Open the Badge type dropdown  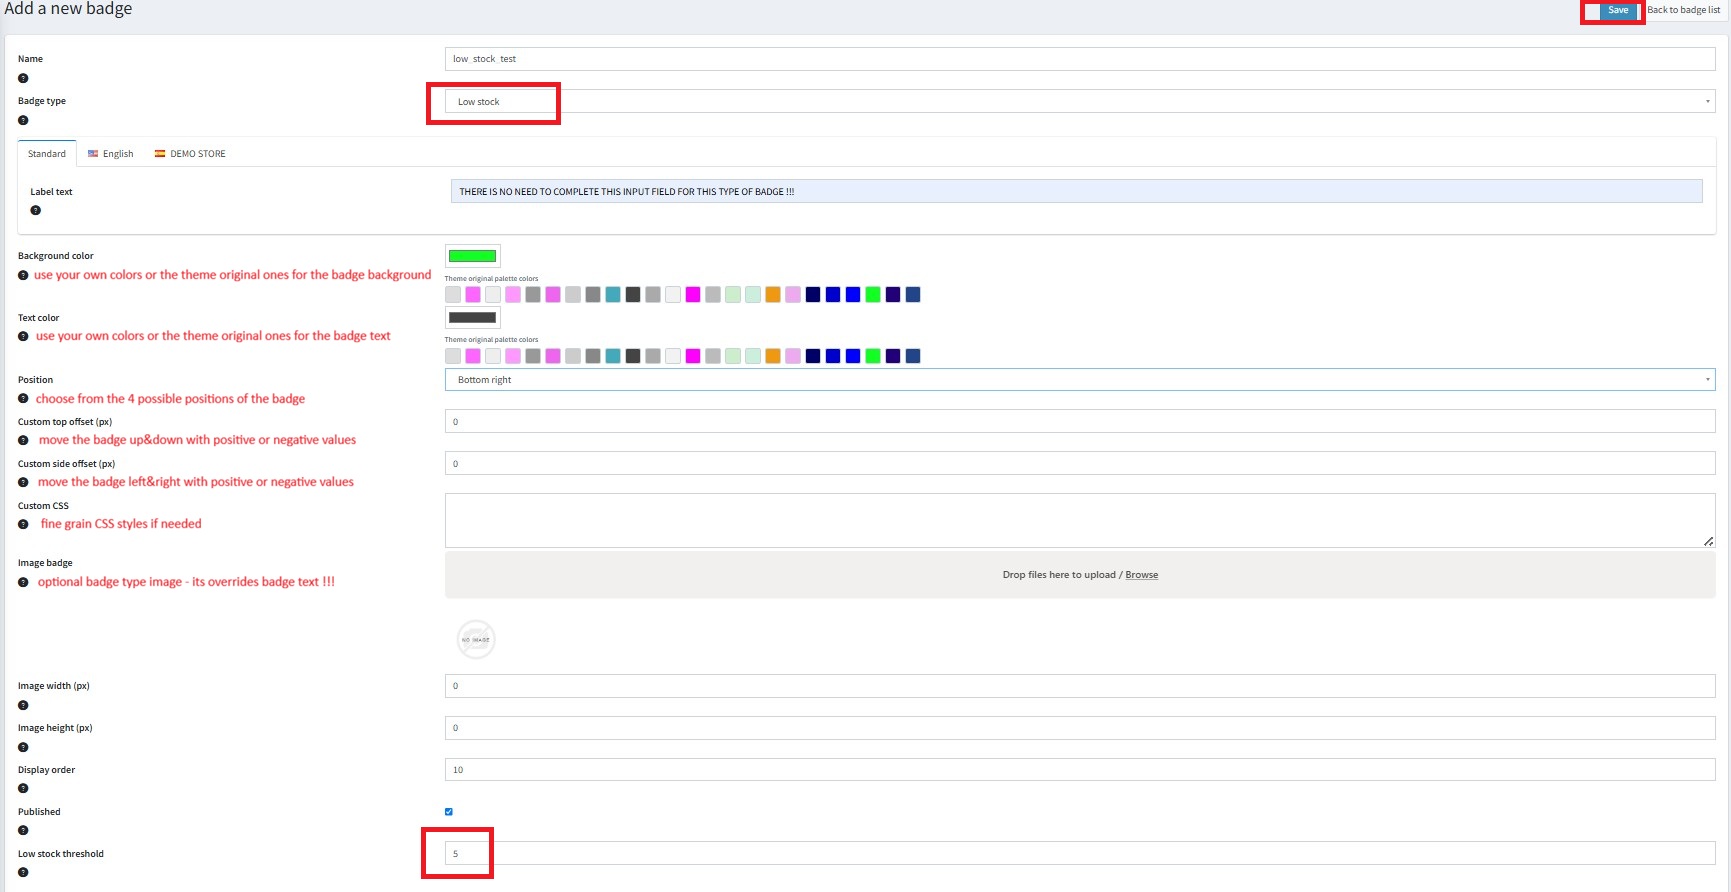[x=1080, y=101]
